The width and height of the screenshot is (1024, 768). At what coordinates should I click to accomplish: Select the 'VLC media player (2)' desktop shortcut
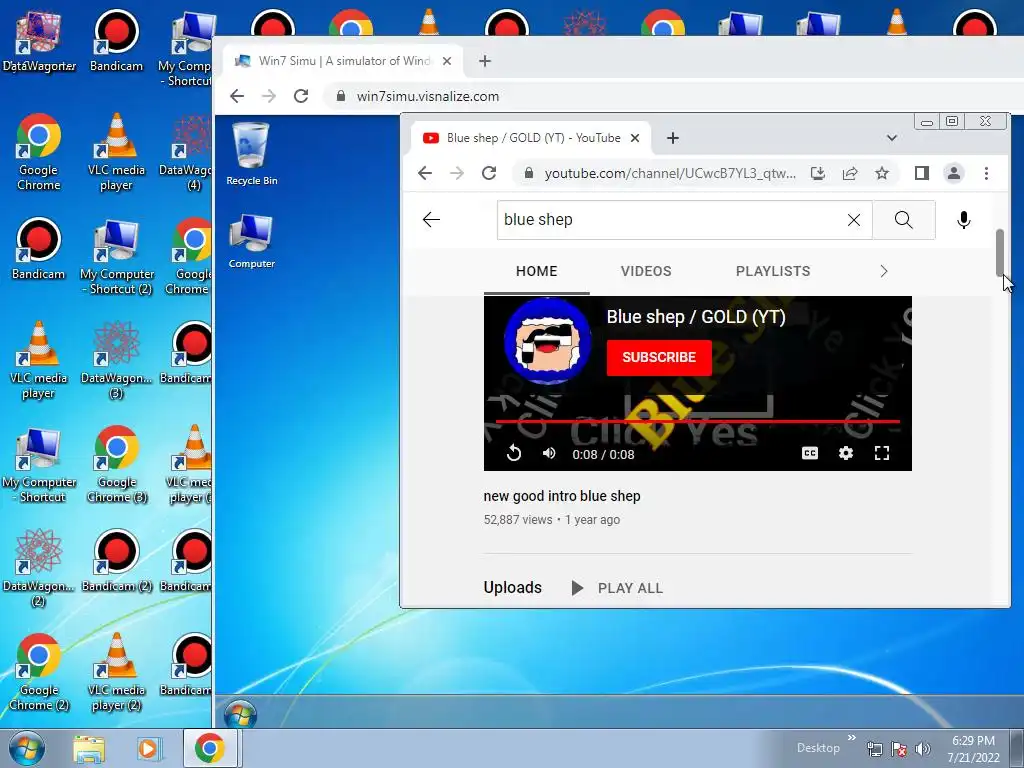tap(116, 673)
